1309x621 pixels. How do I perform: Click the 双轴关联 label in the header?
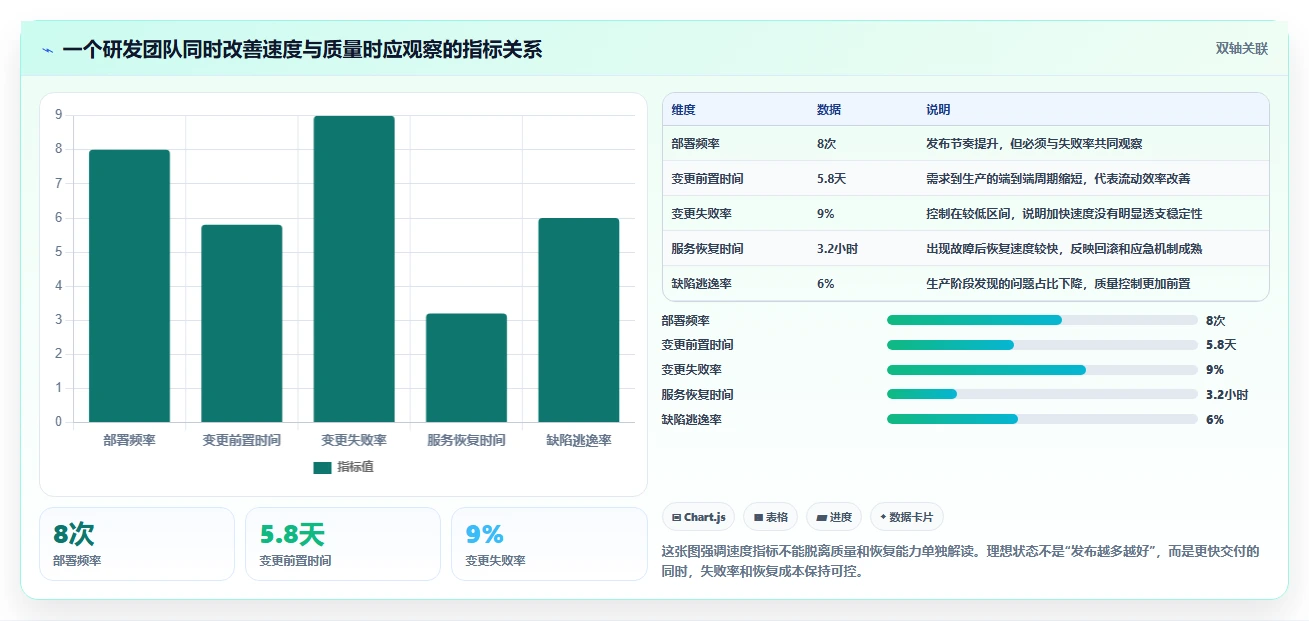coord(1242,48)
